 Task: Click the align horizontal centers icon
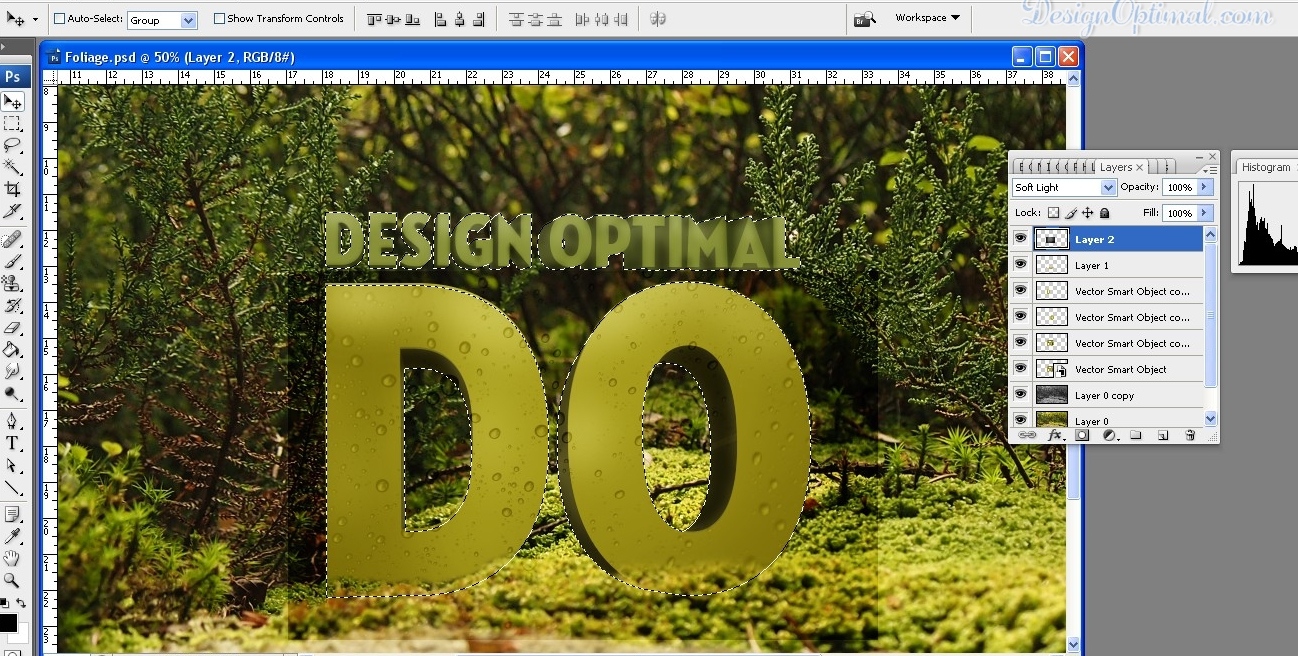[x=460, y=18]
